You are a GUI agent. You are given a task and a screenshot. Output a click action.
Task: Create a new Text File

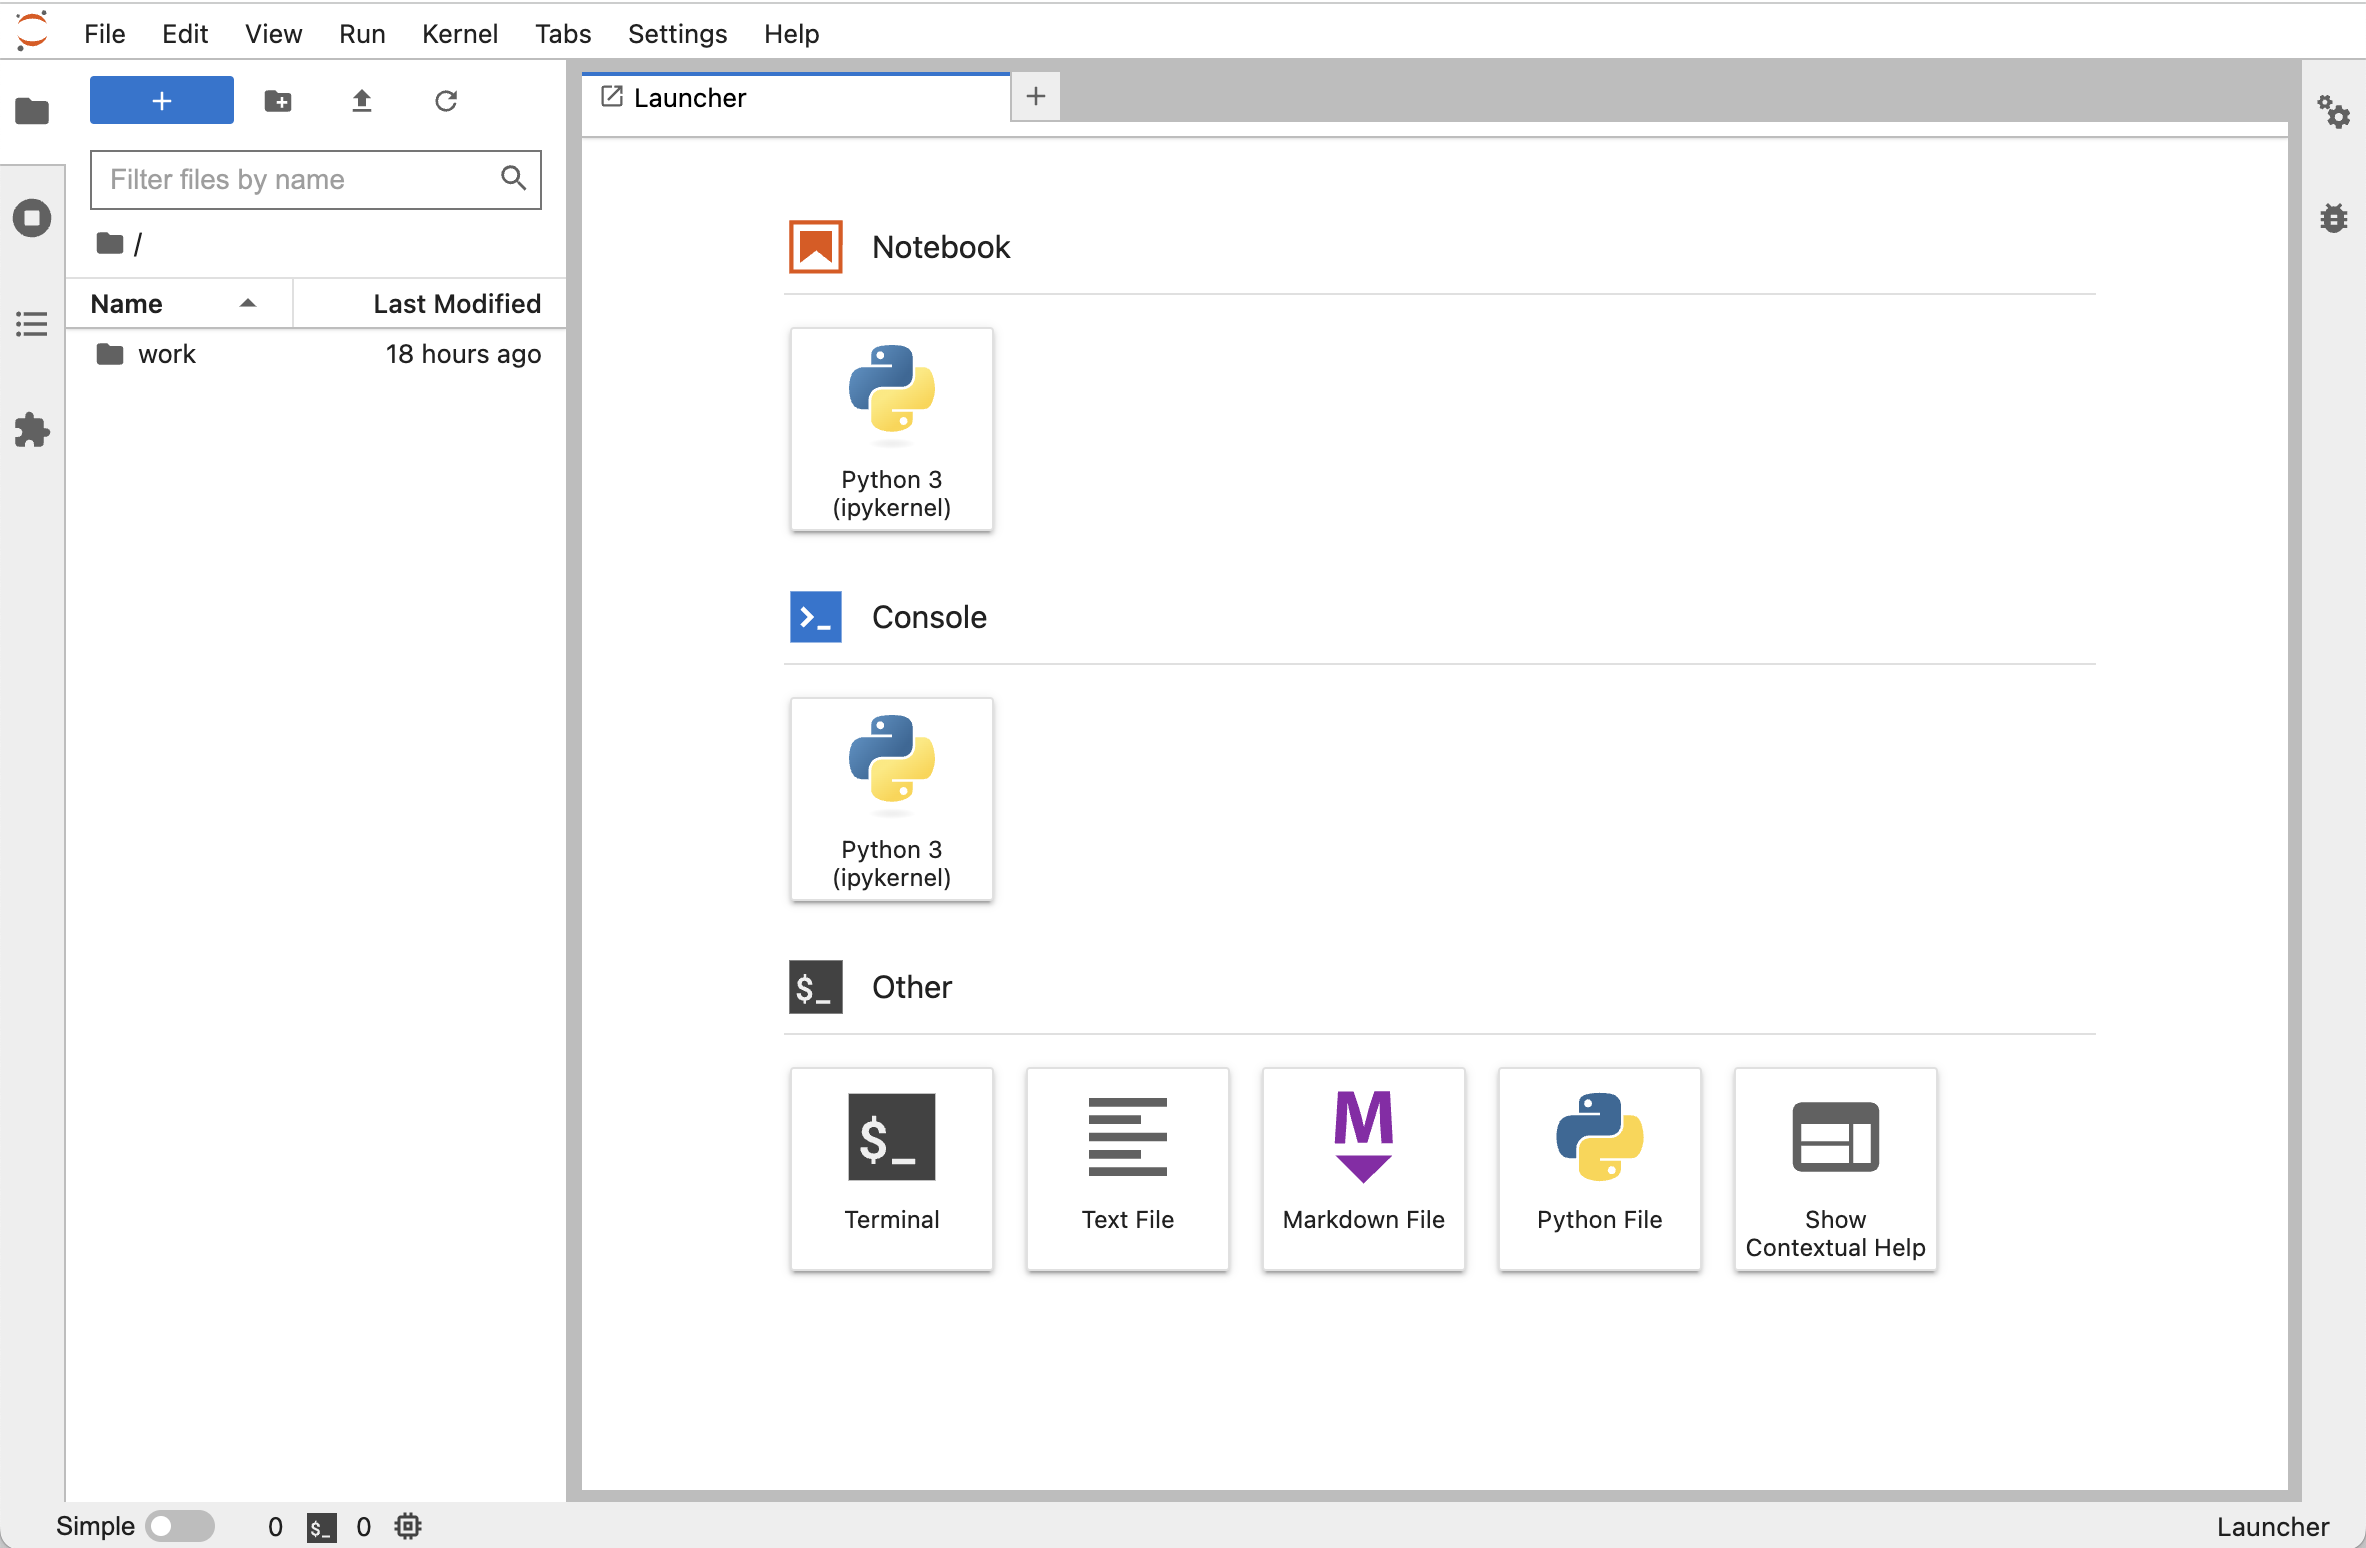click(1126, 1168)
